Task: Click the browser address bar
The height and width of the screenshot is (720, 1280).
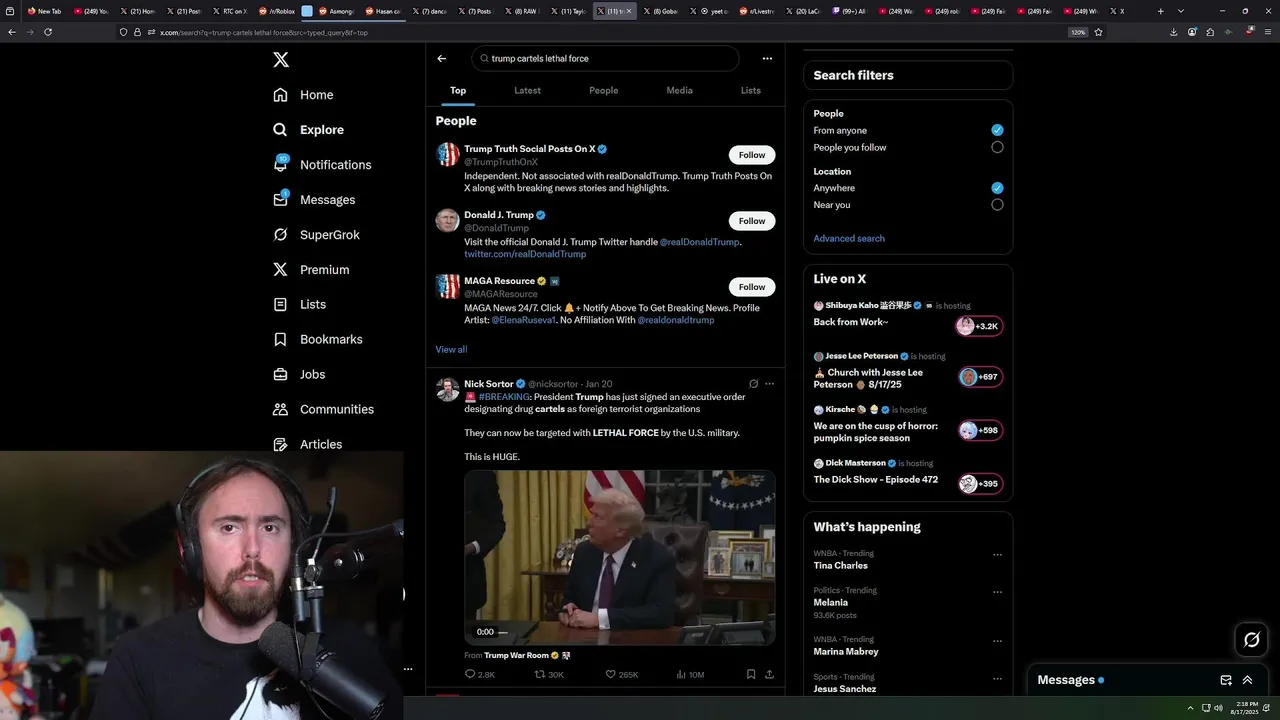Action: [610, 32]
